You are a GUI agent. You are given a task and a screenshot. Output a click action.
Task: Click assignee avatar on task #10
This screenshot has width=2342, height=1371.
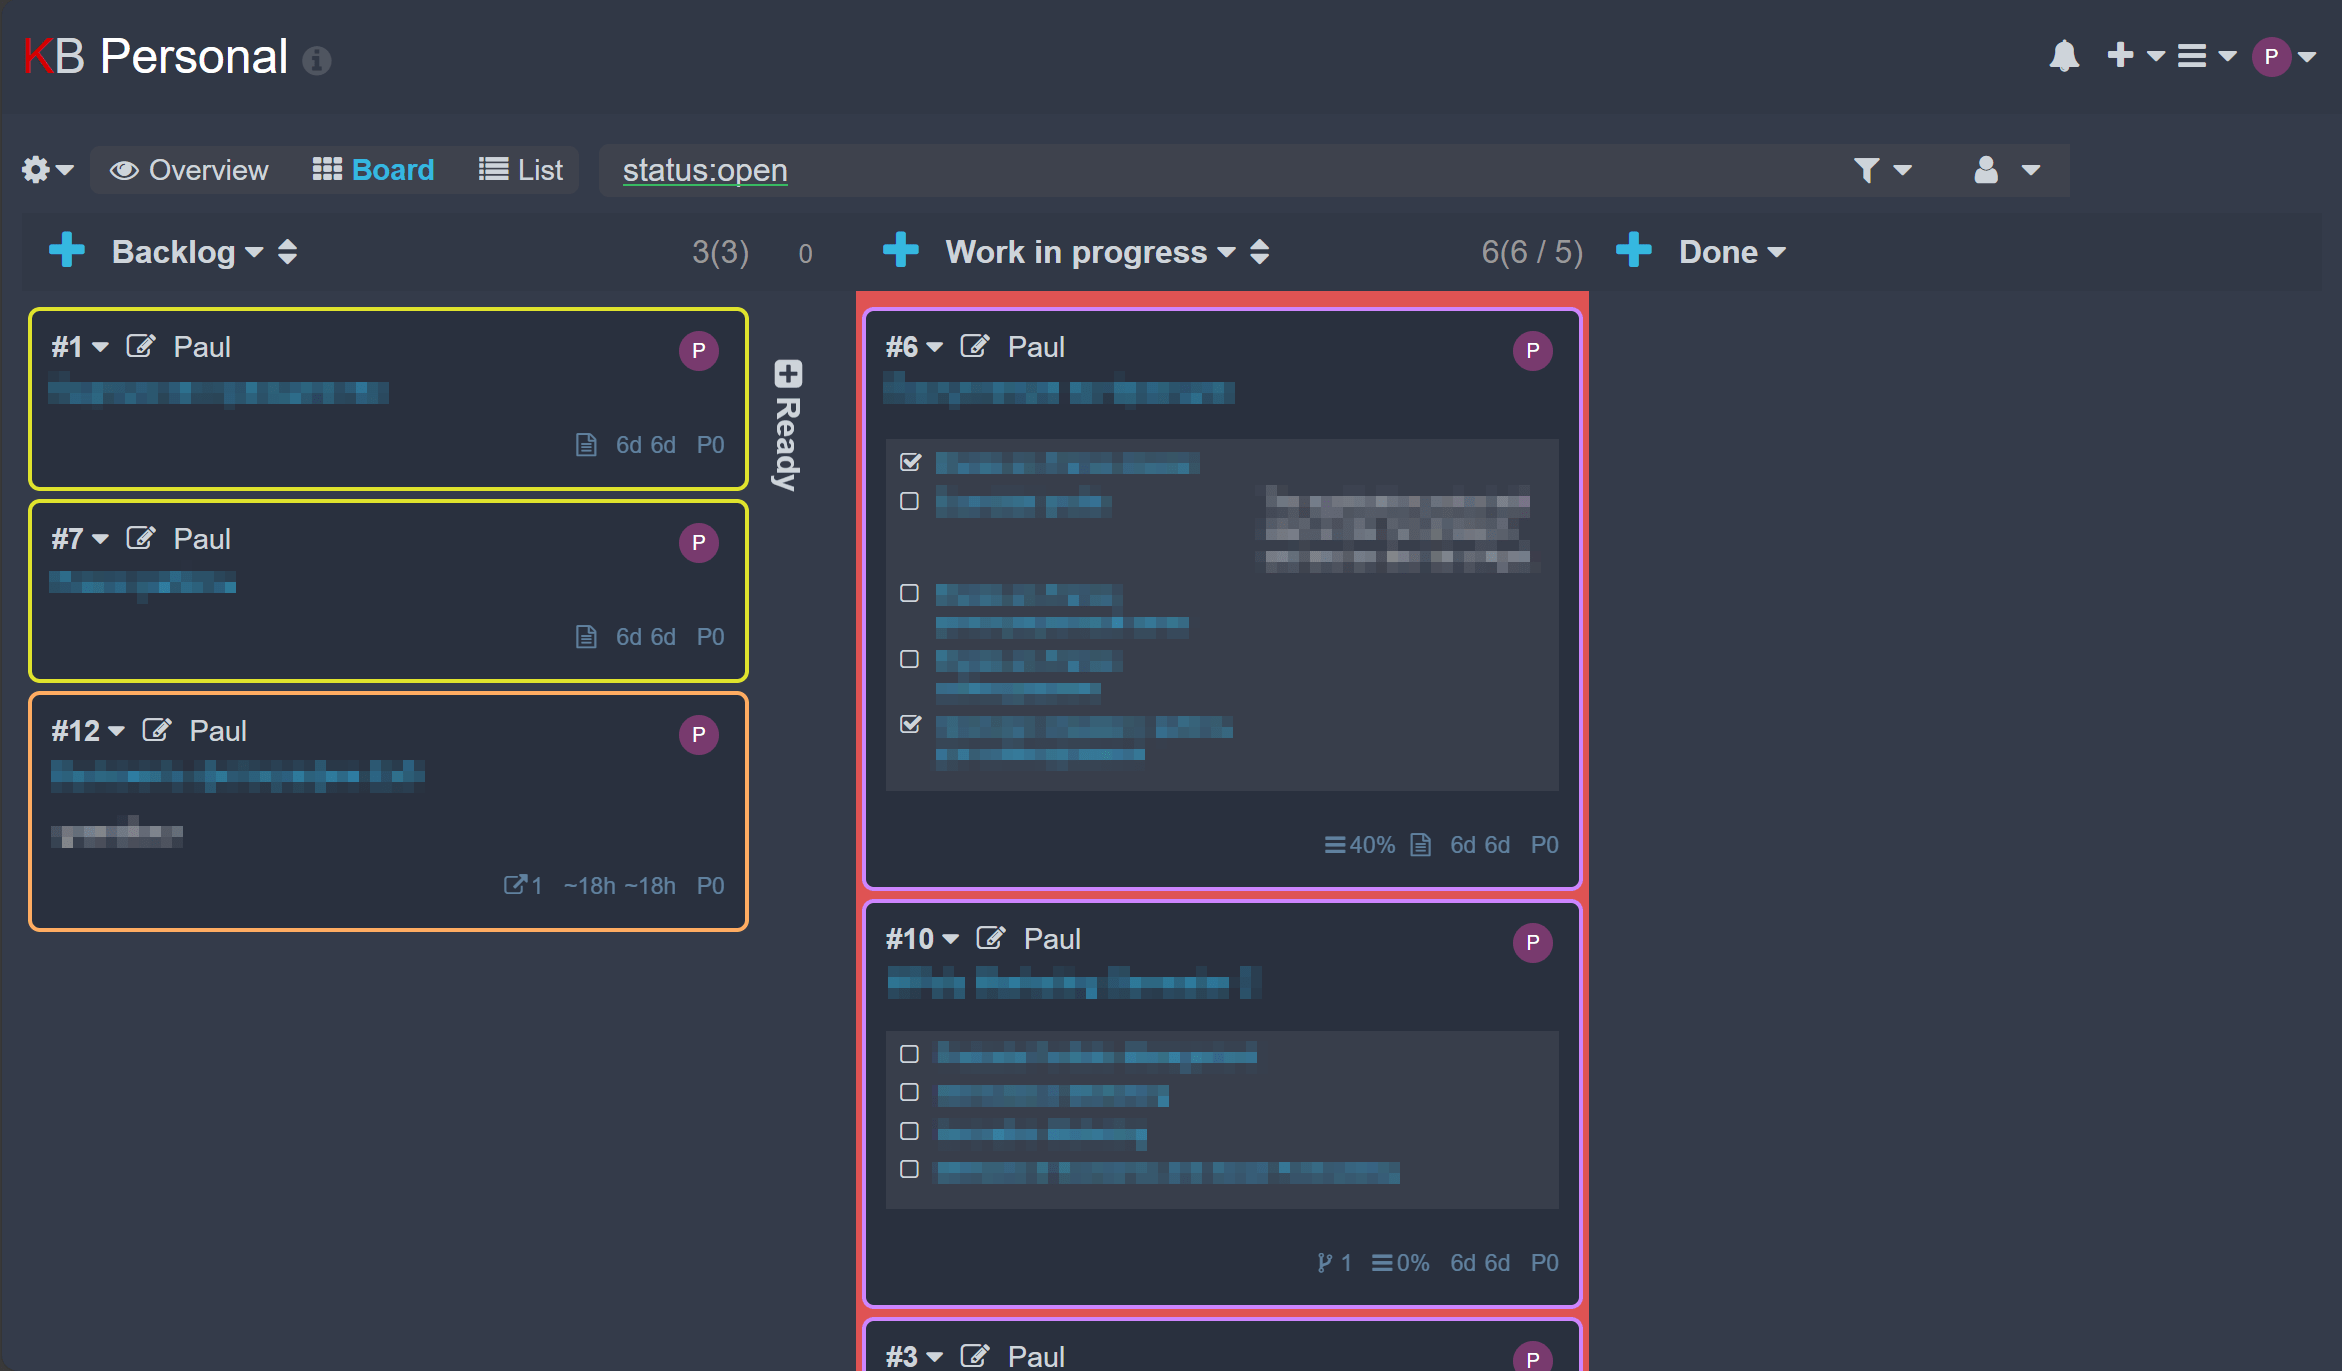pyautogui.click(x=1533, y=943)
